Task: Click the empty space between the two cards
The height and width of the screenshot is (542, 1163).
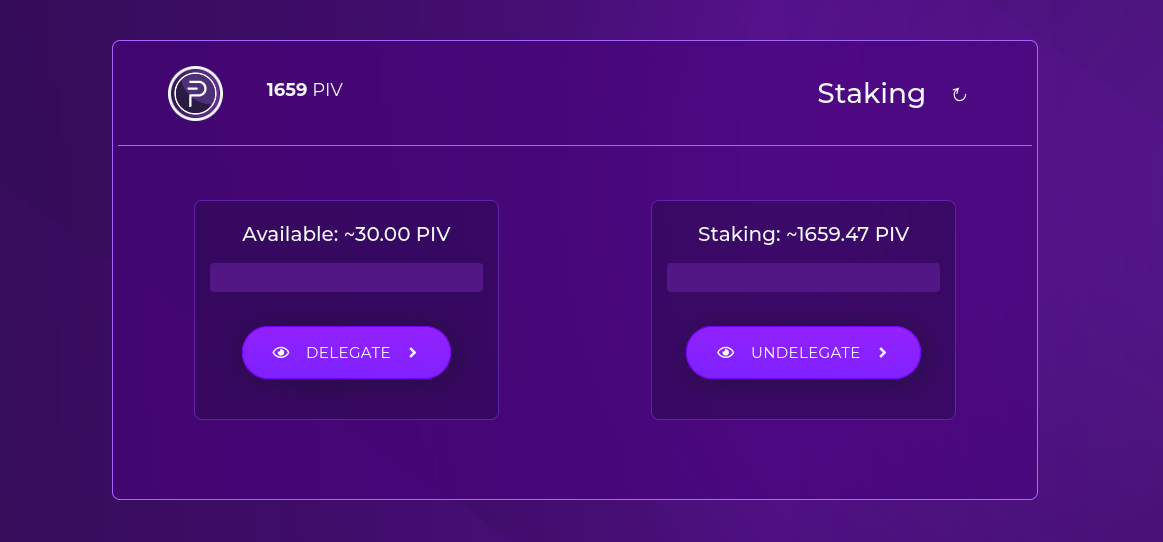Action: click(x=575, y=310)
